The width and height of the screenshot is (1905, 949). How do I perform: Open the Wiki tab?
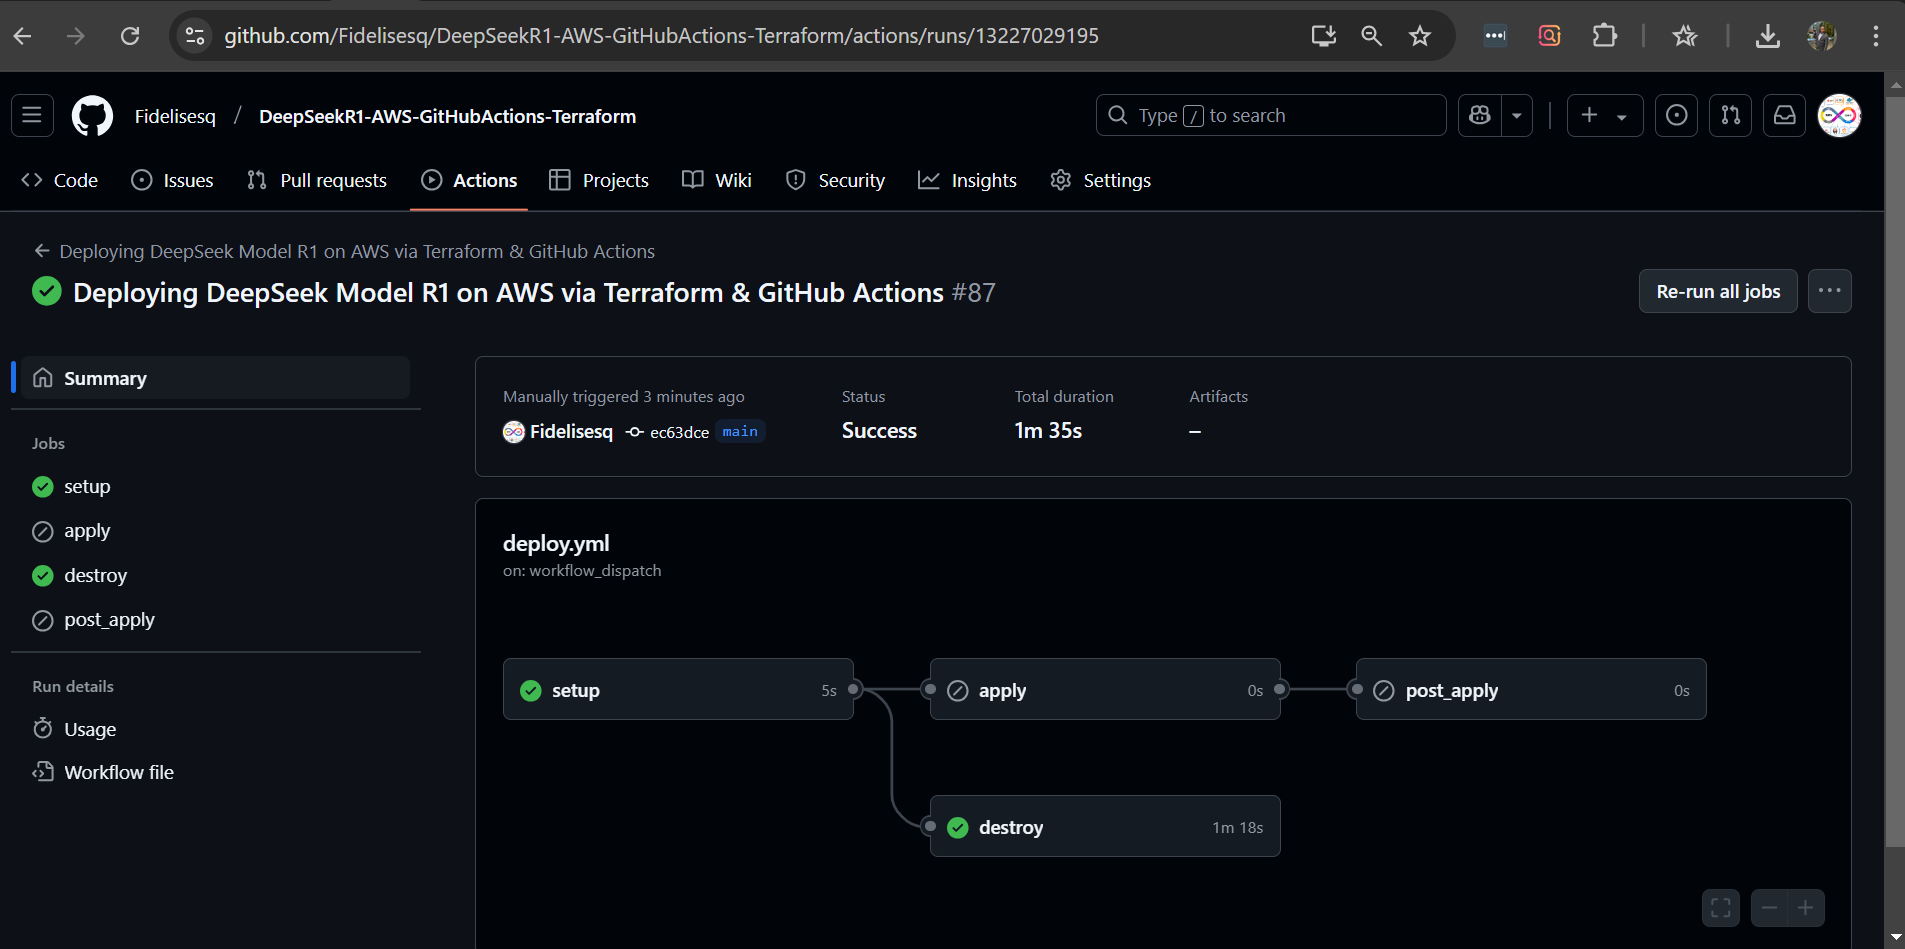pos(717,180)
